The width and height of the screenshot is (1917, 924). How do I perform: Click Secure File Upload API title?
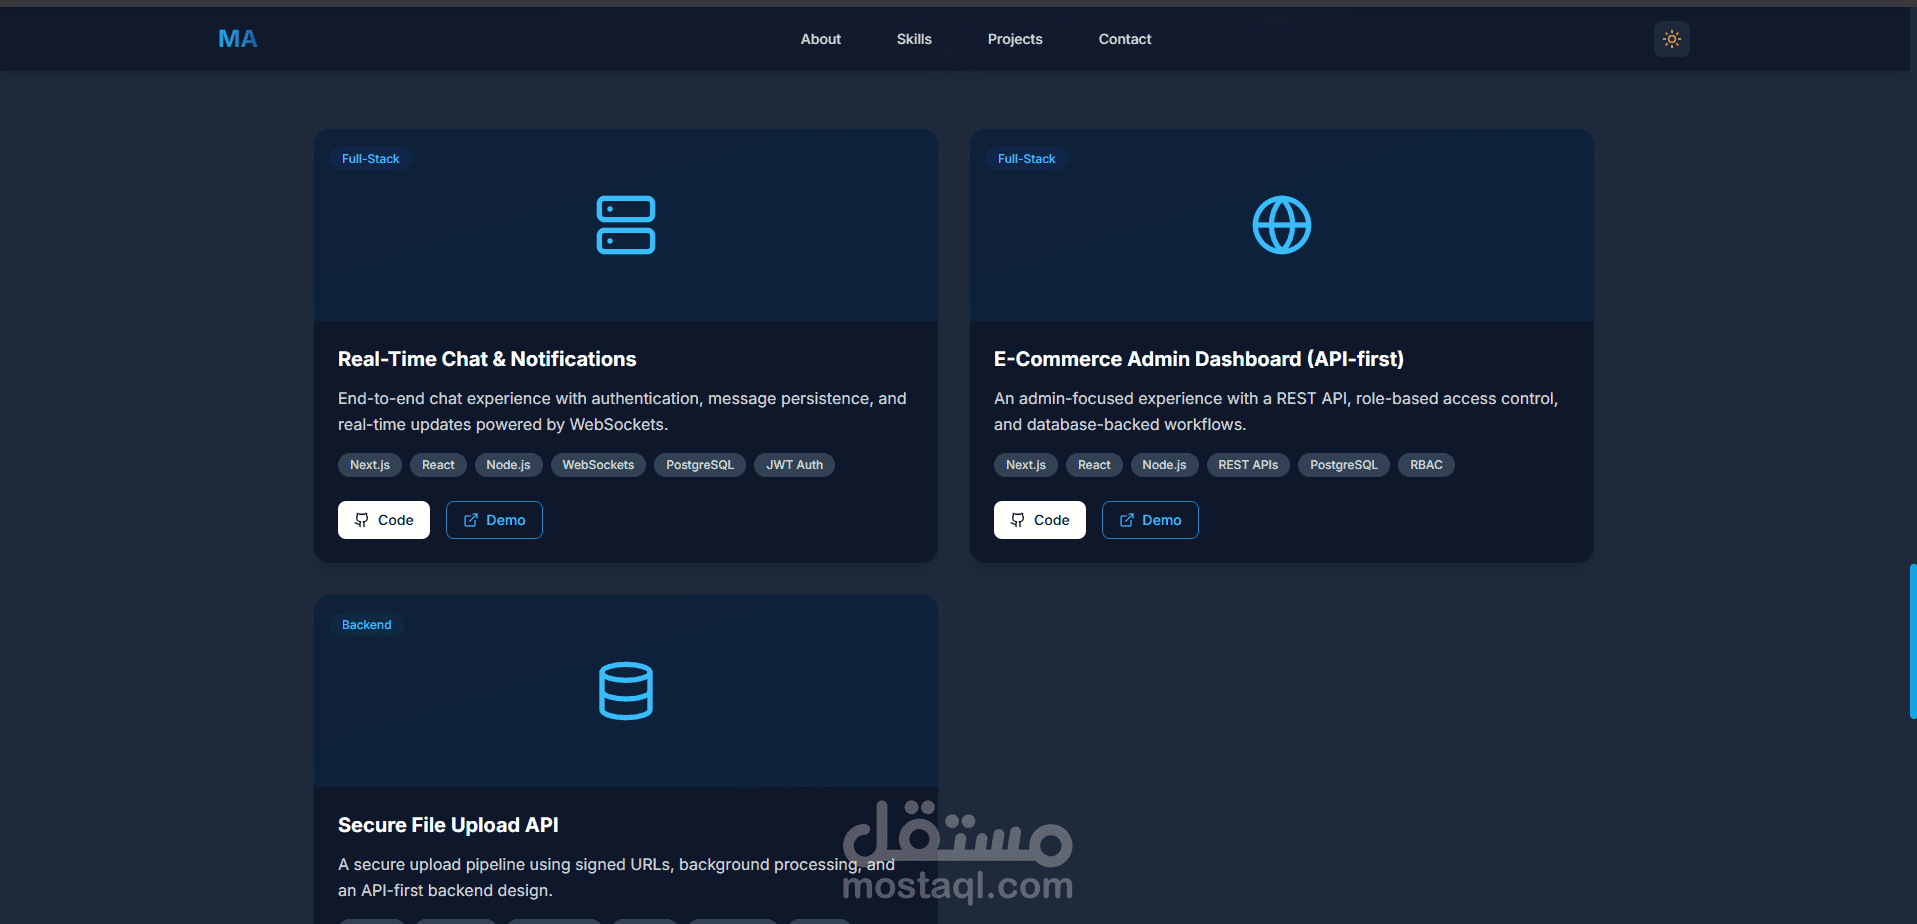(448, 825)
